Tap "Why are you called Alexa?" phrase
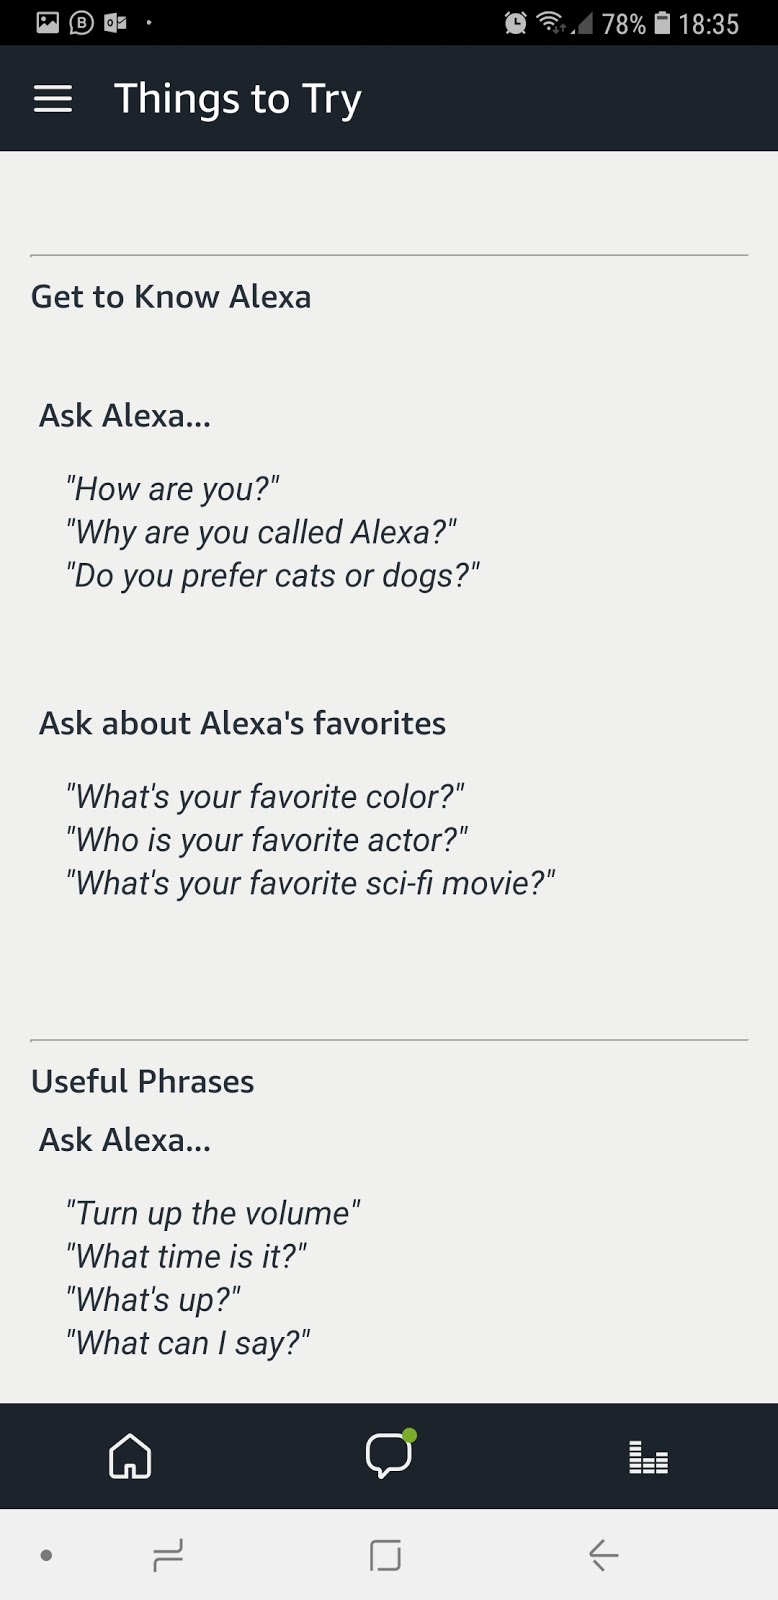The image size is (778, 1600). 261,532
